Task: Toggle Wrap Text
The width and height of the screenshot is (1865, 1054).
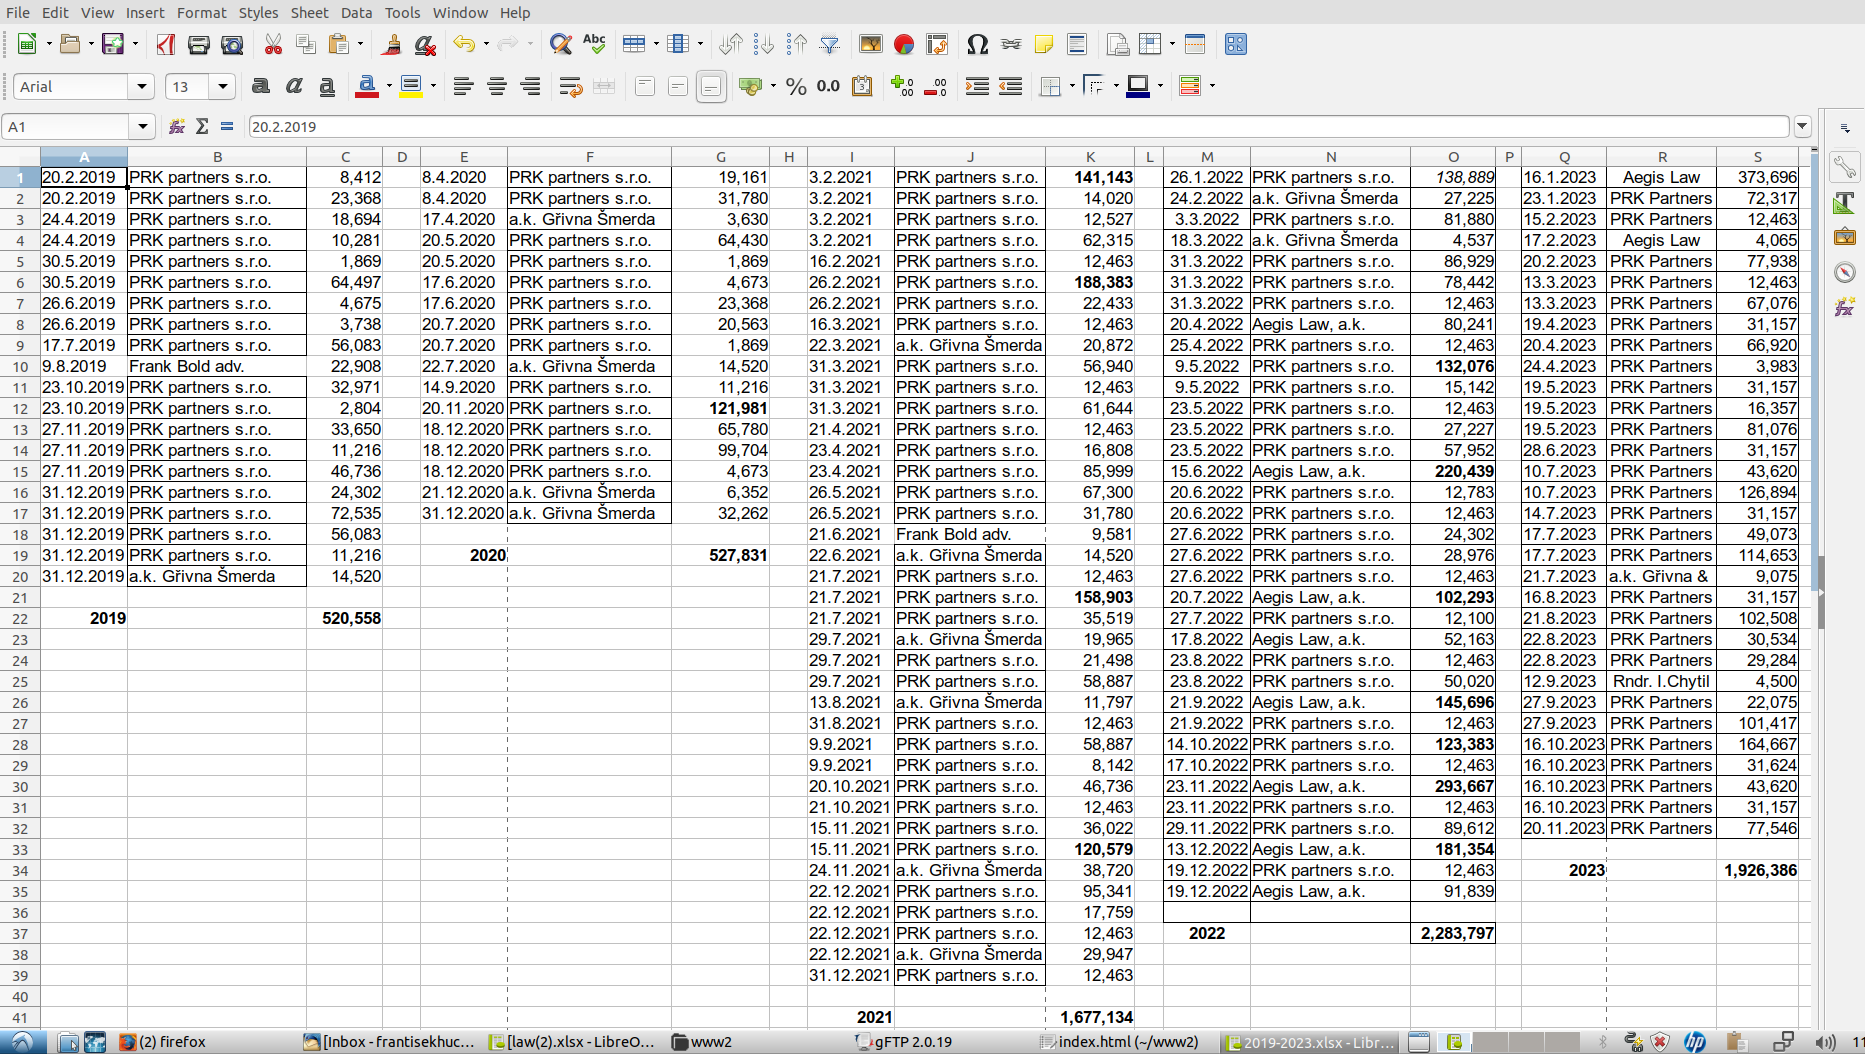Action: click(x=571, y=86)
